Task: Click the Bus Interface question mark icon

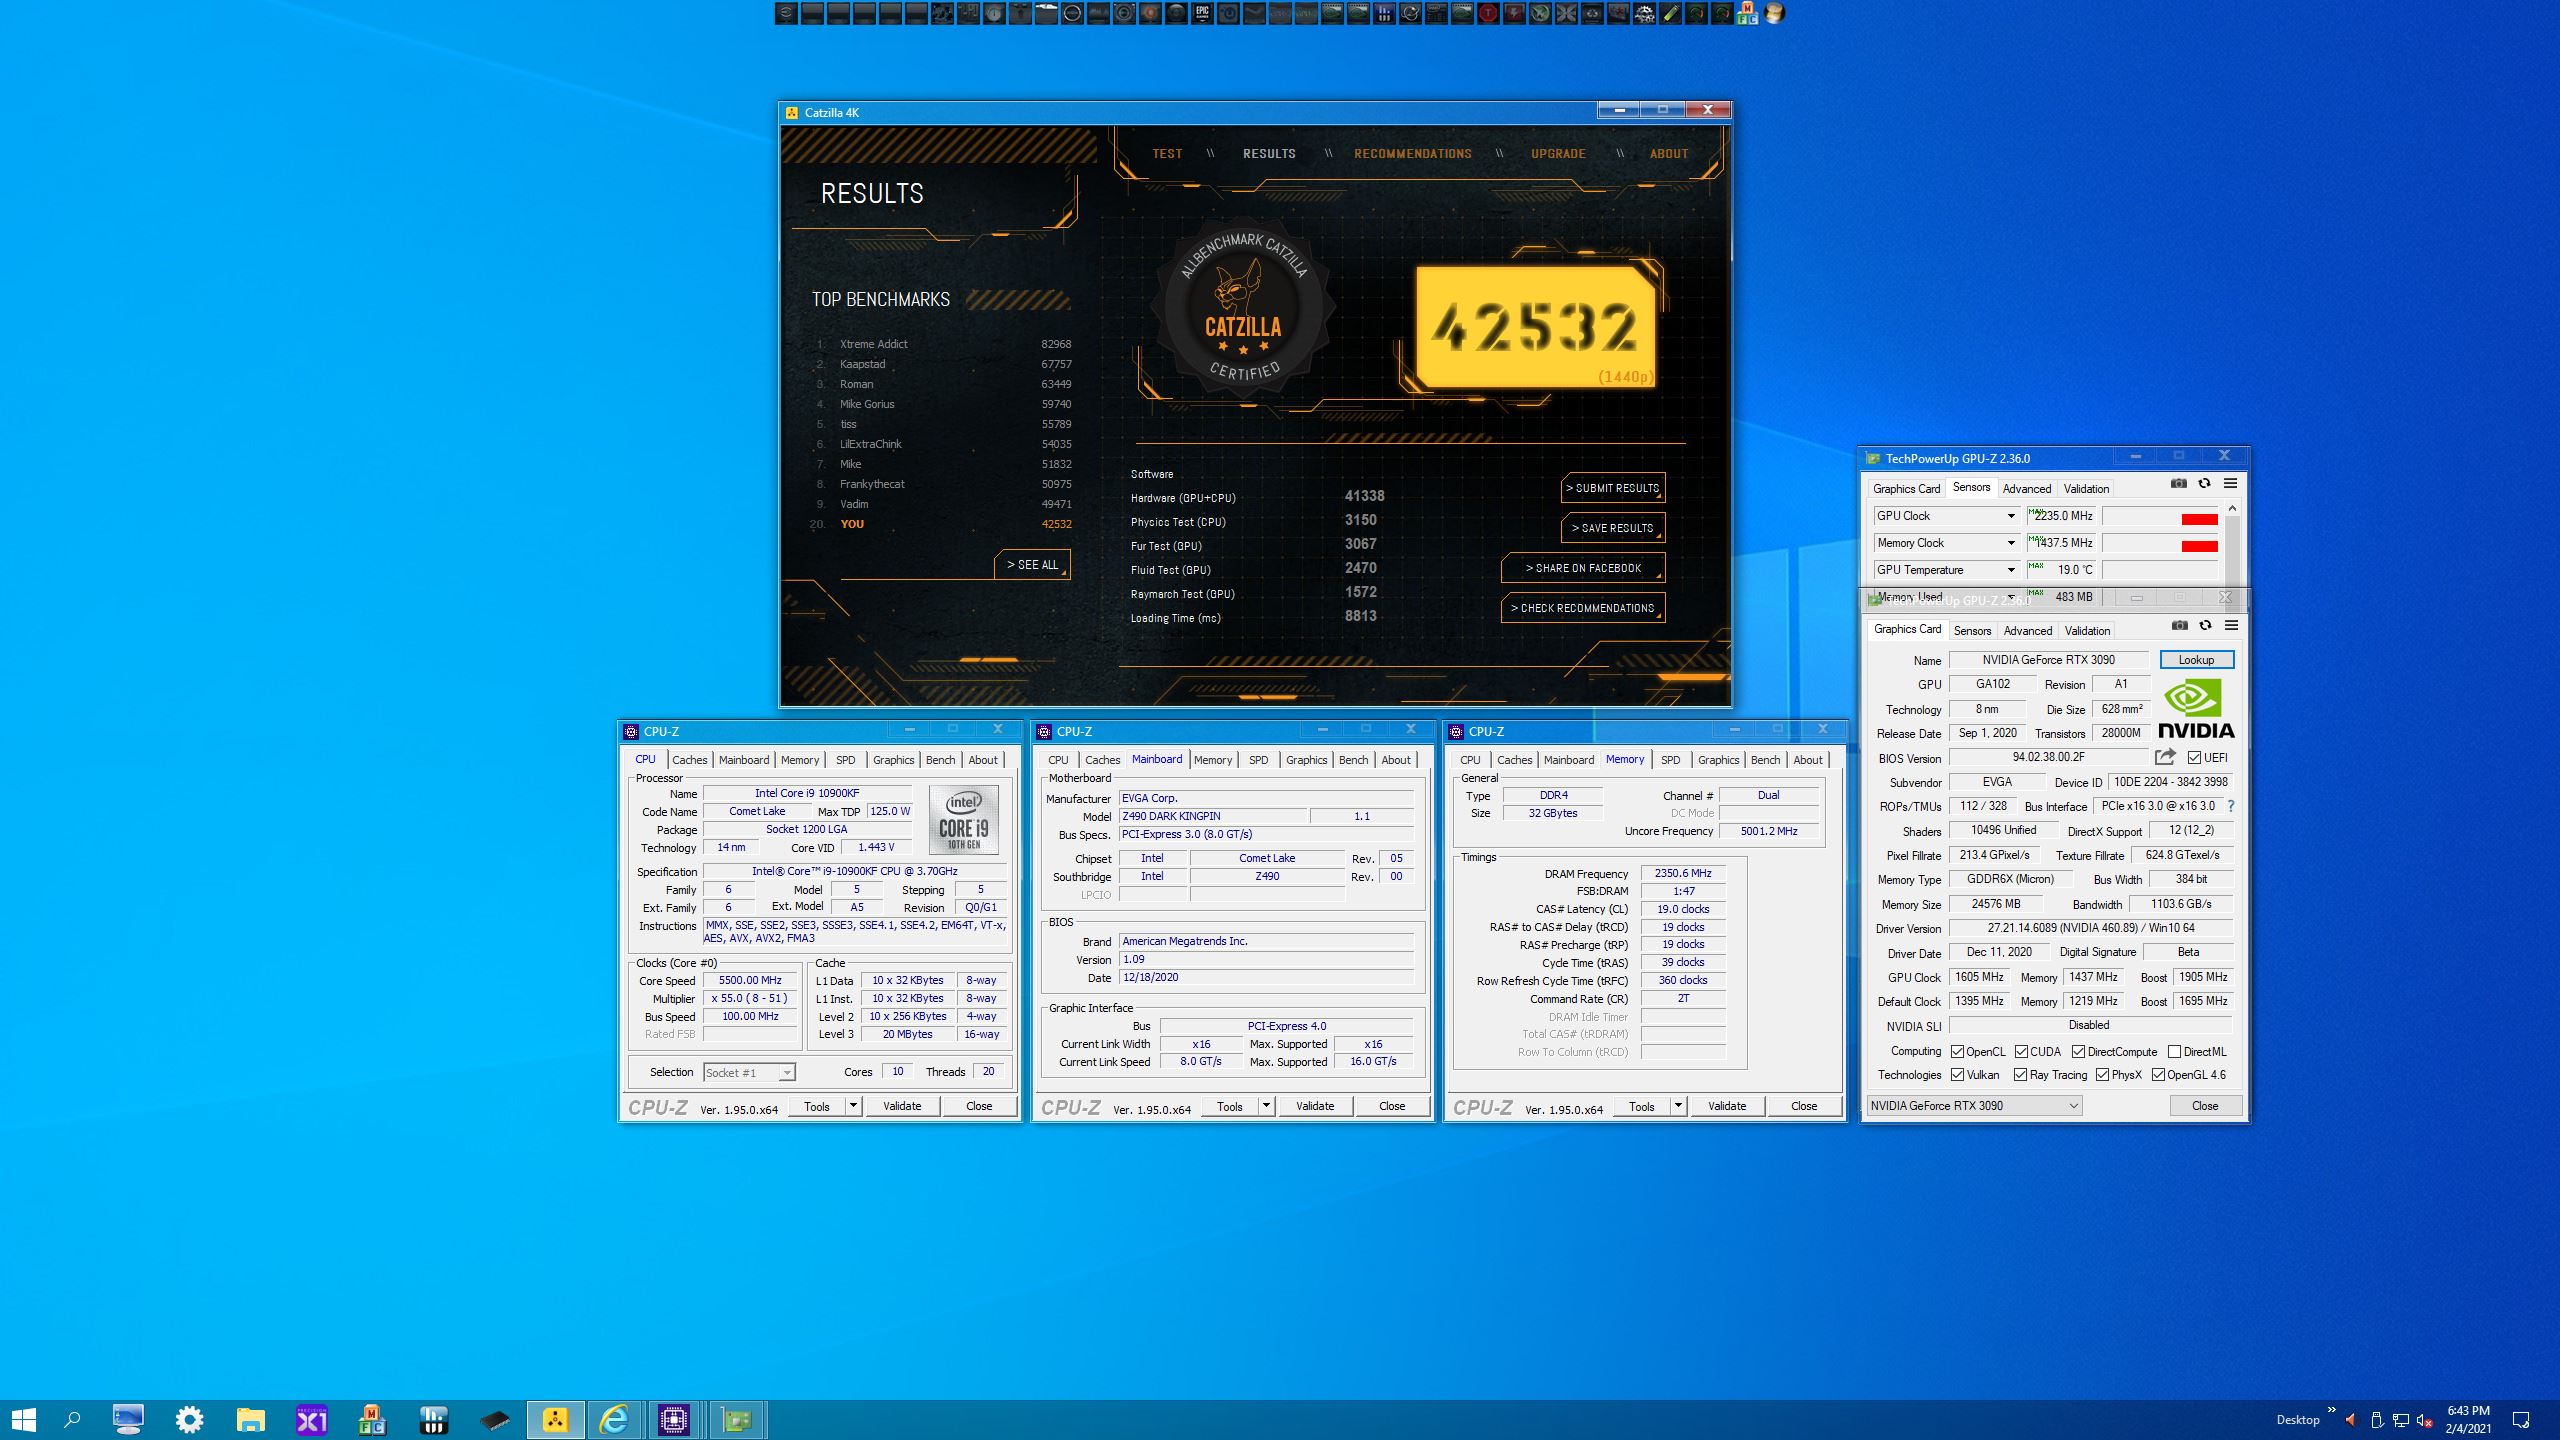Action: pyautogui.click(x=2230, y=806)
